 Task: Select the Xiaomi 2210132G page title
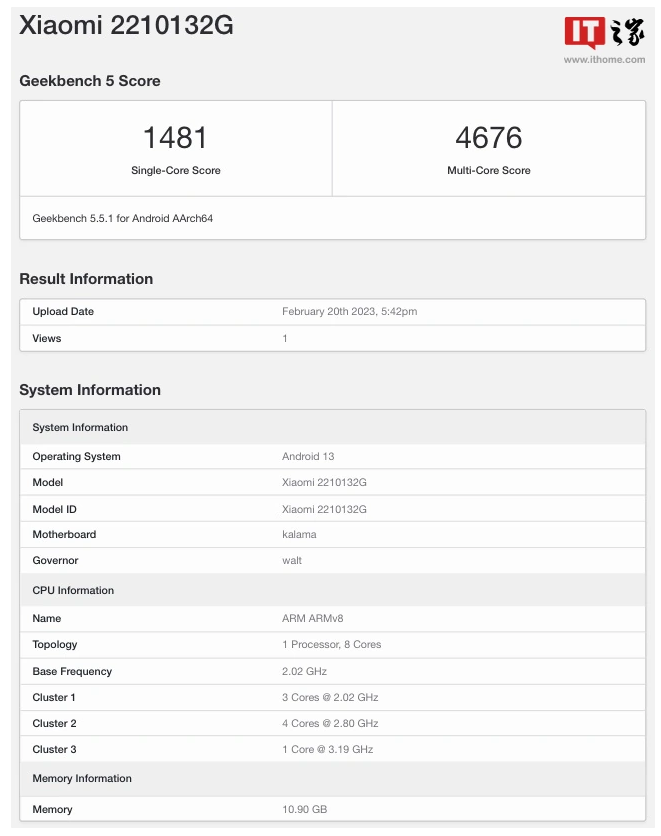[126, 25]
